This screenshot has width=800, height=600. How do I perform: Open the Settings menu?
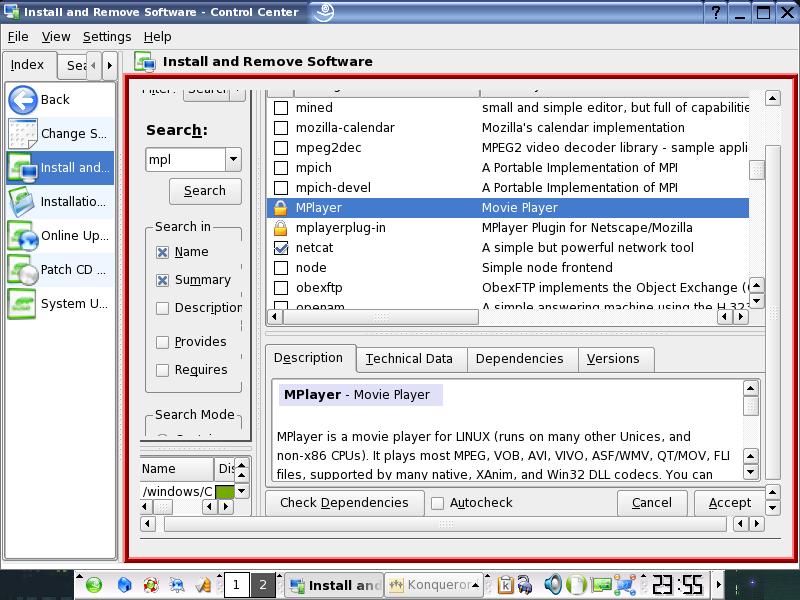106,36
